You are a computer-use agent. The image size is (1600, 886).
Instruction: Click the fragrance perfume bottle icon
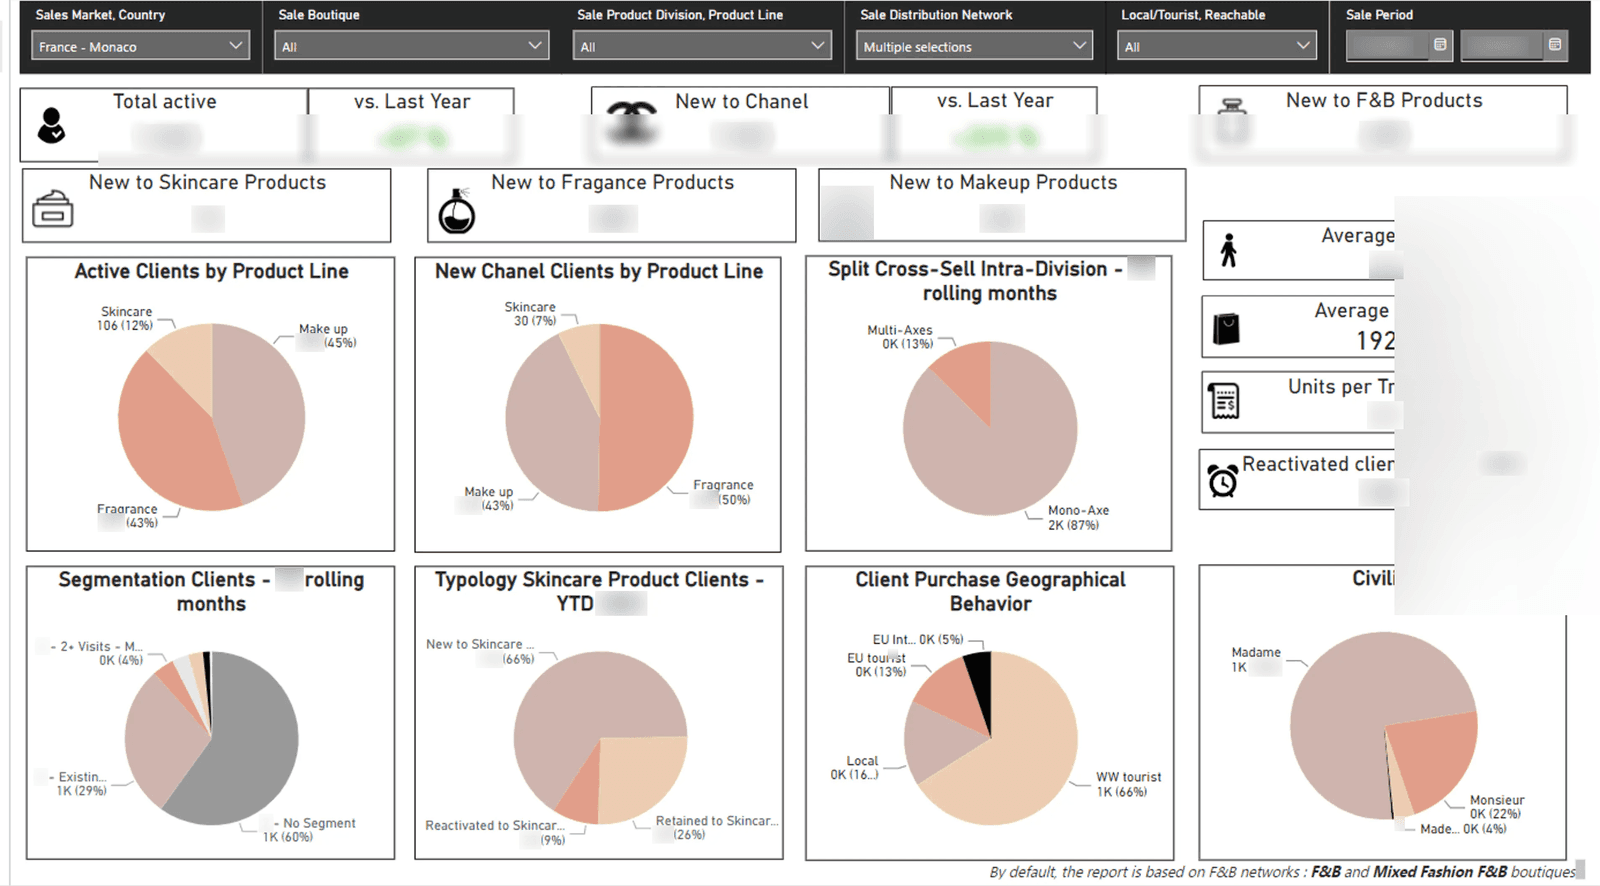457,211
